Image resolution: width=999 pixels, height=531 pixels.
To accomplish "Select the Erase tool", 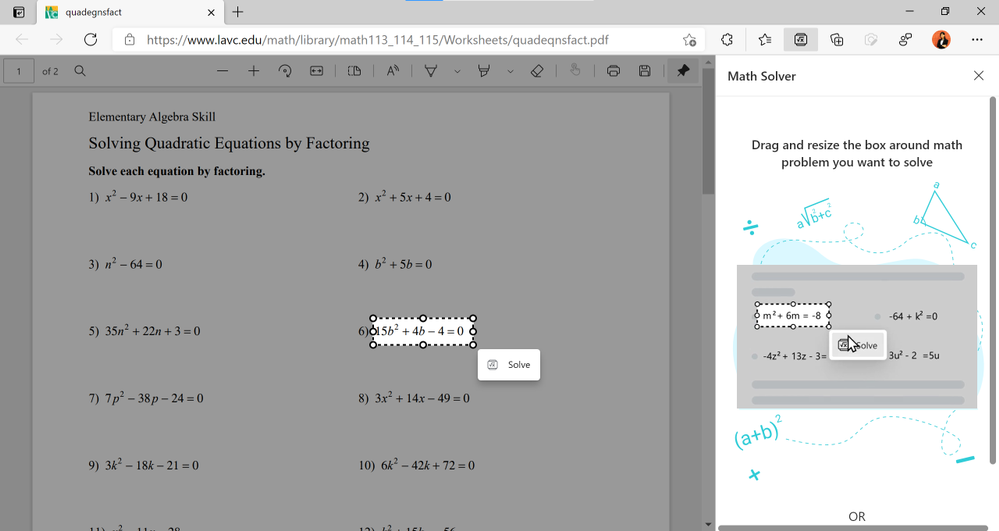I will [x=537, y=71].
